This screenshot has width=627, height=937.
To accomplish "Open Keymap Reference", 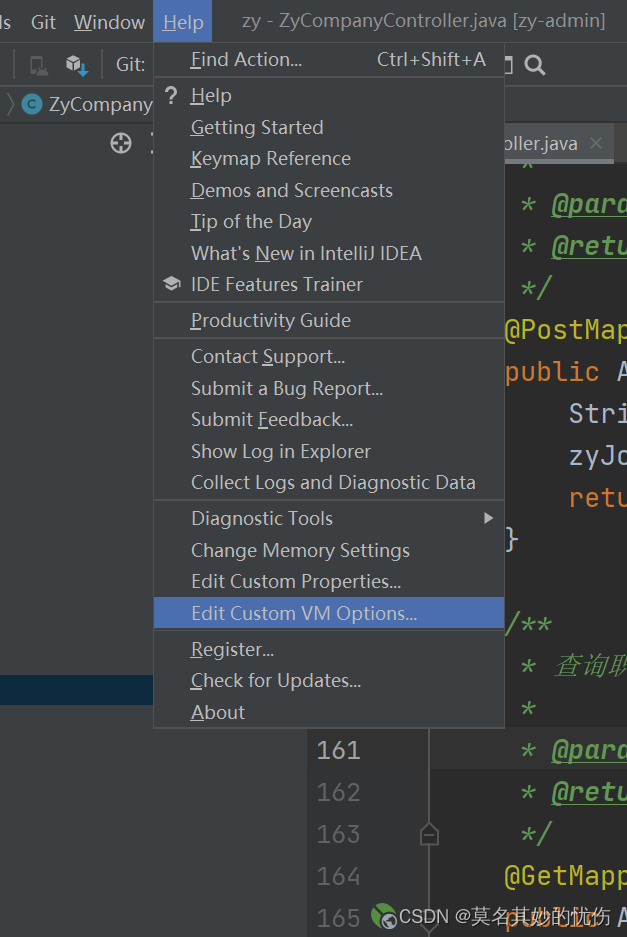I will click(x=329, y=159).
